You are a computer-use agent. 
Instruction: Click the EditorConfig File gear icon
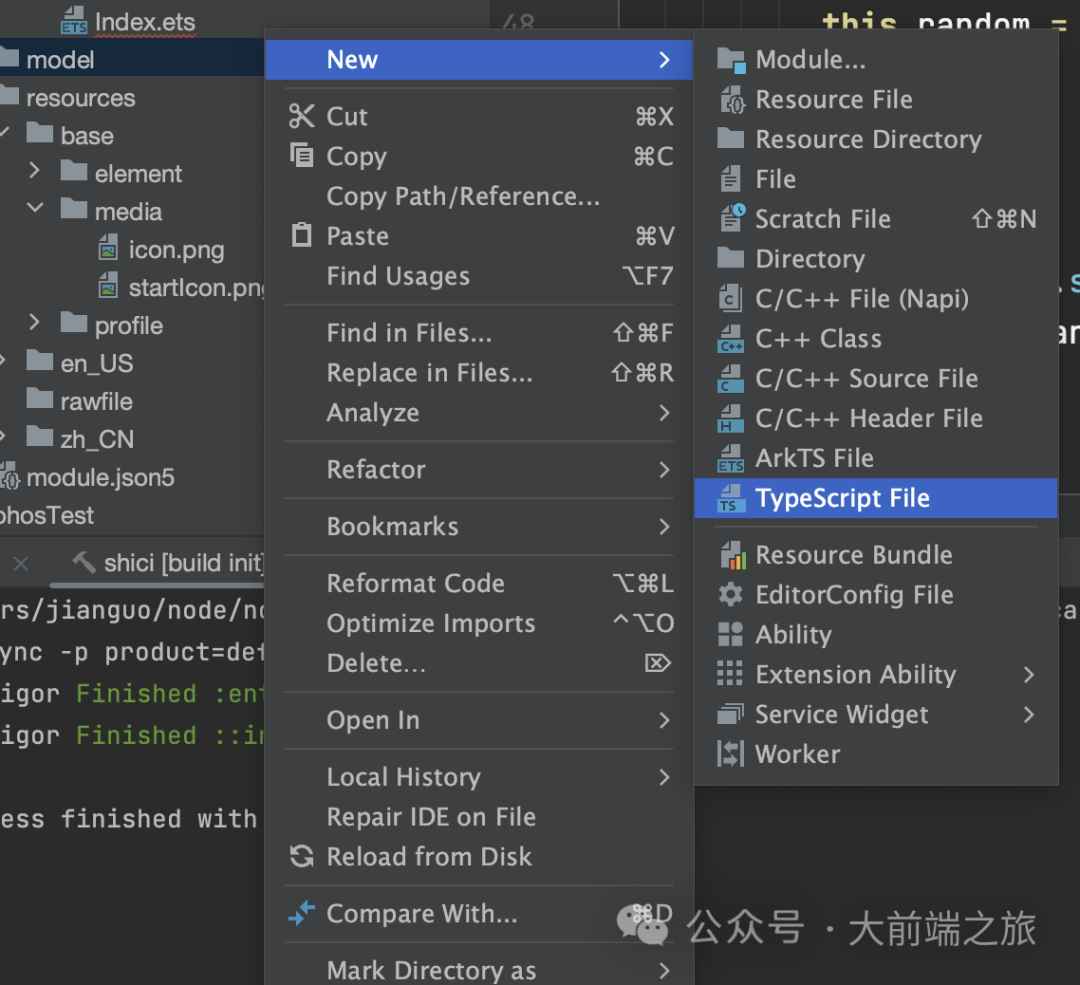[x=731, y=595]
